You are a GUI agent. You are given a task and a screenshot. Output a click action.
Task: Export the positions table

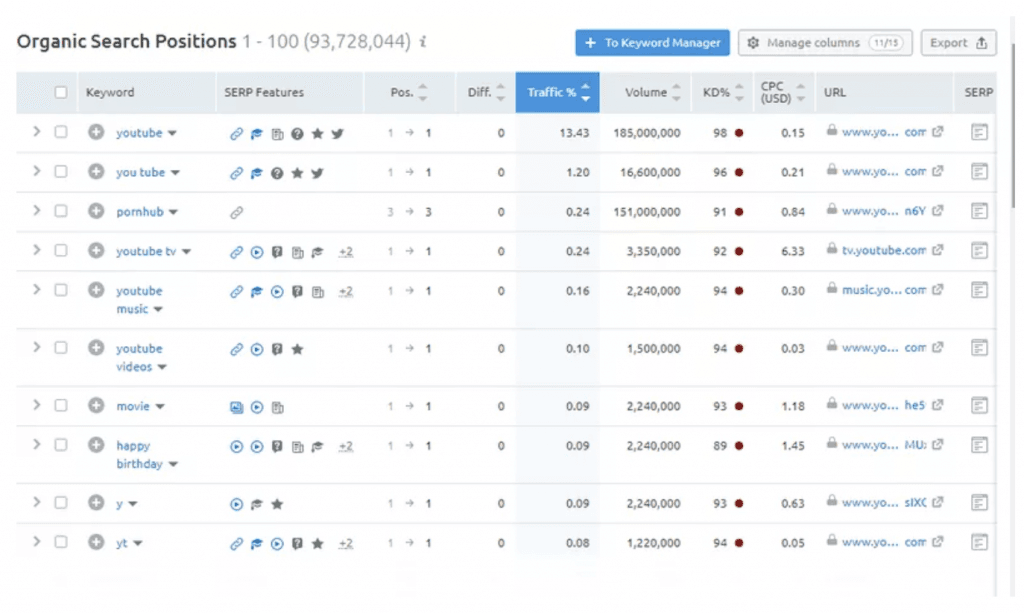coord(958,42)
